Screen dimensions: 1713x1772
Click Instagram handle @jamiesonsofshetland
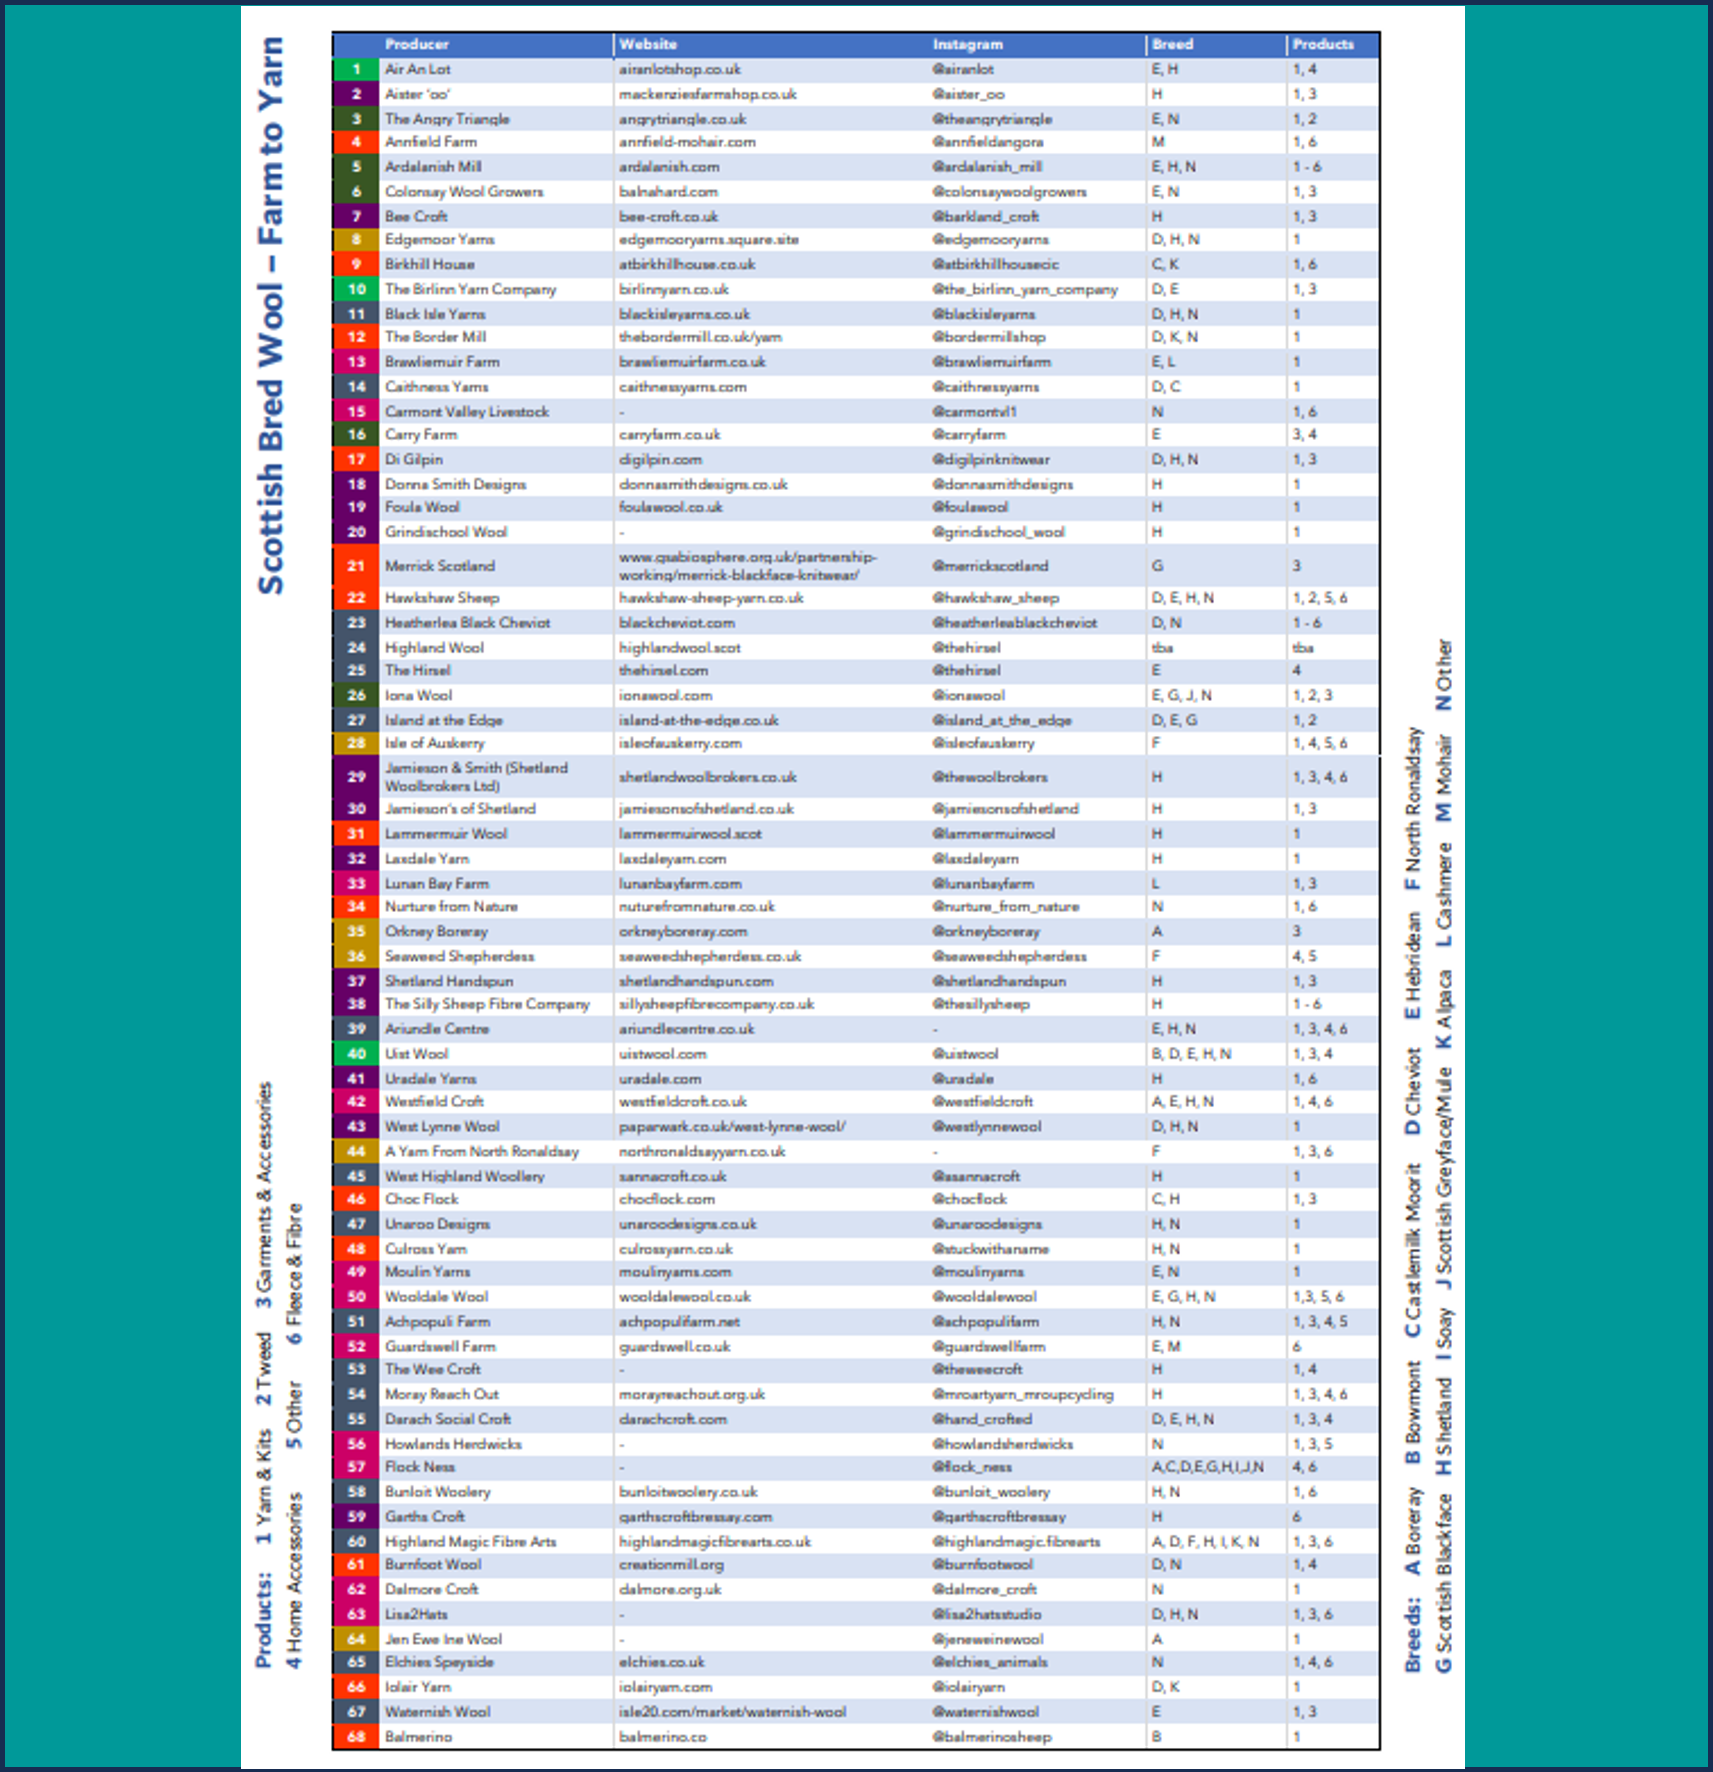tap(1005, 809)
